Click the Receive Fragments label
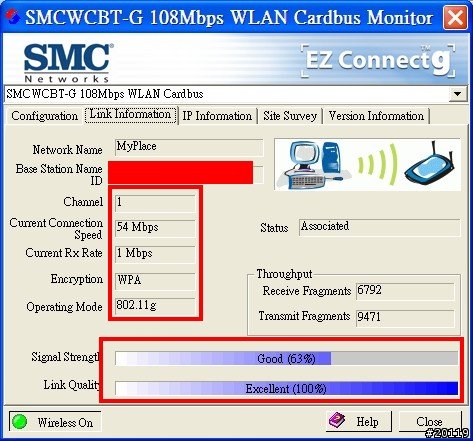This screenshot has width=473, height=441. coord(307,291)
